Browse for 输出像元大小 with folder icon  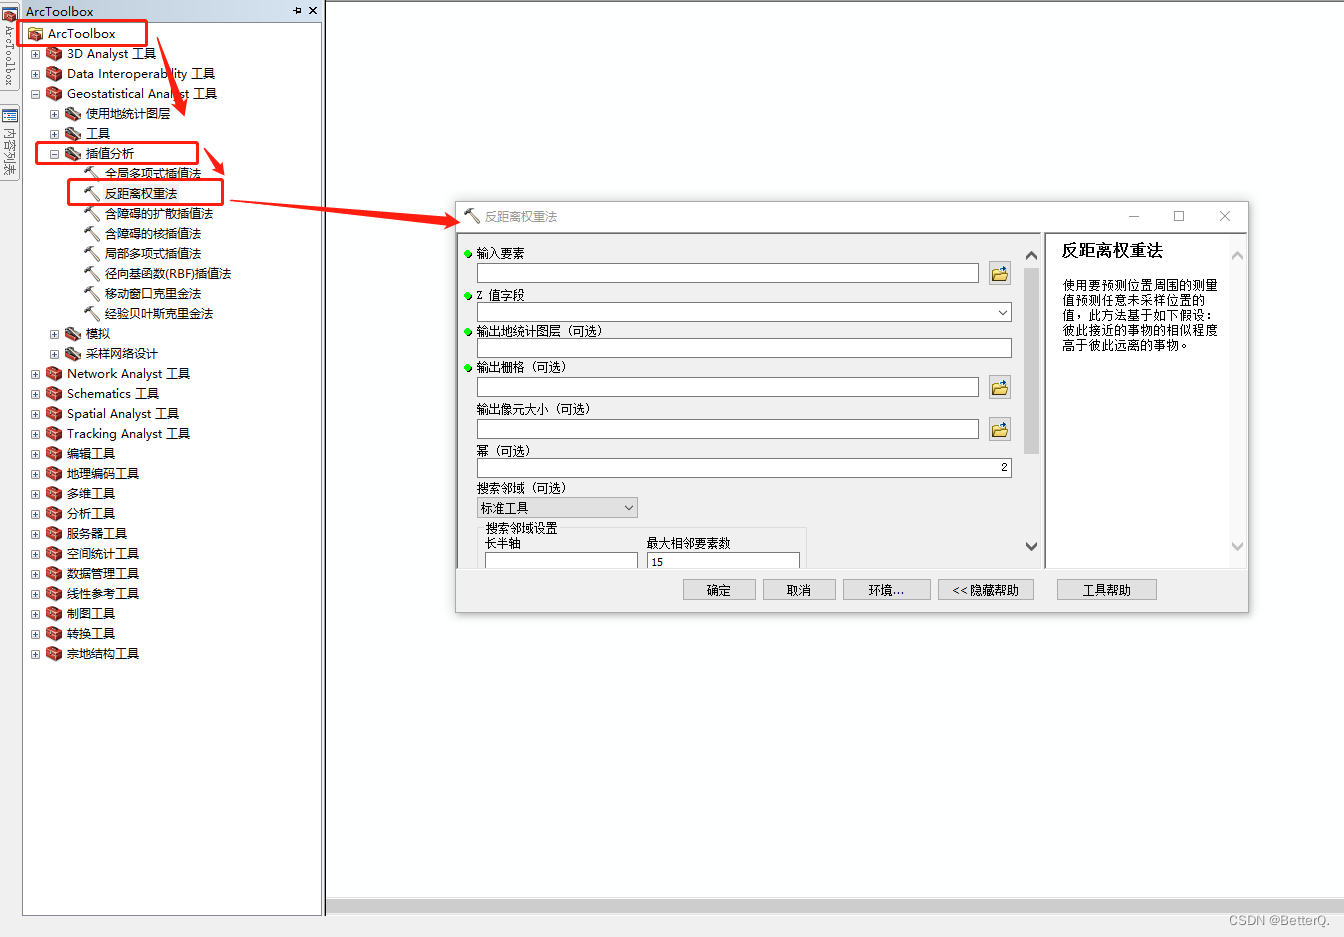[999, 429]
